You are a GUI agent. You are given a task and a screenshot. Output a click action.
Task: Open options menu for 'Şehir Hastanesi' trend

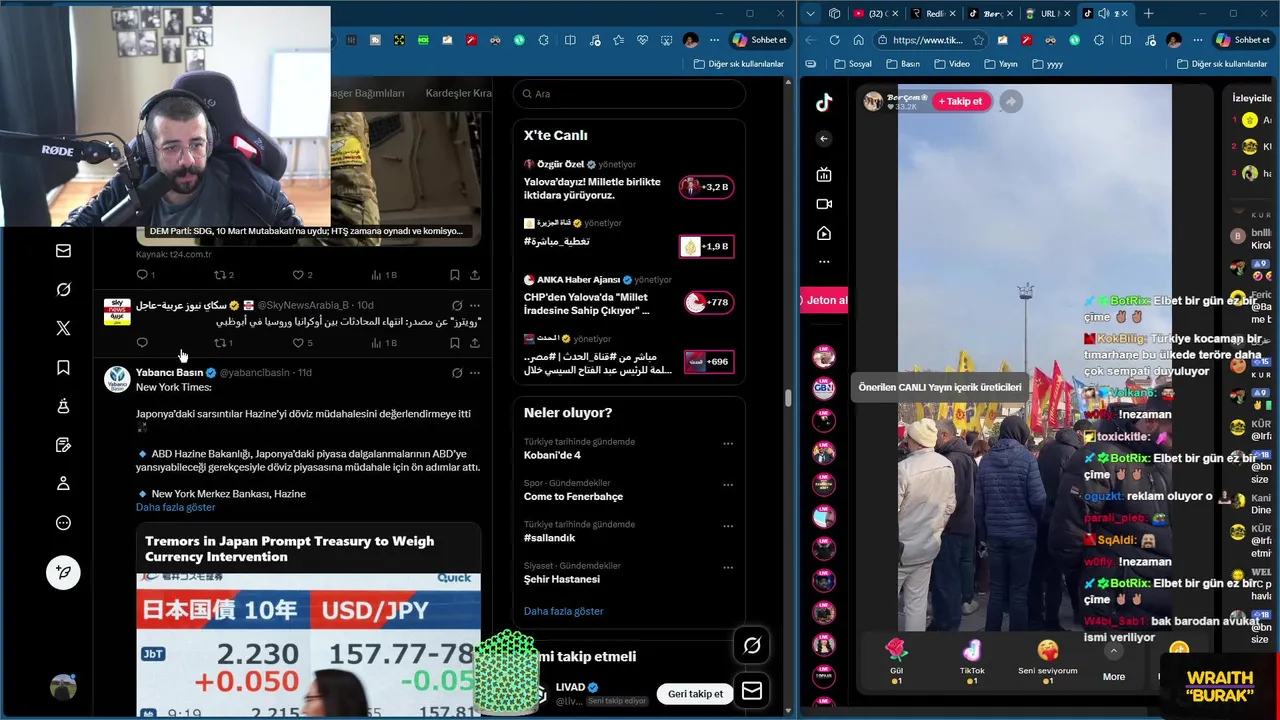[x=728, y=568]
